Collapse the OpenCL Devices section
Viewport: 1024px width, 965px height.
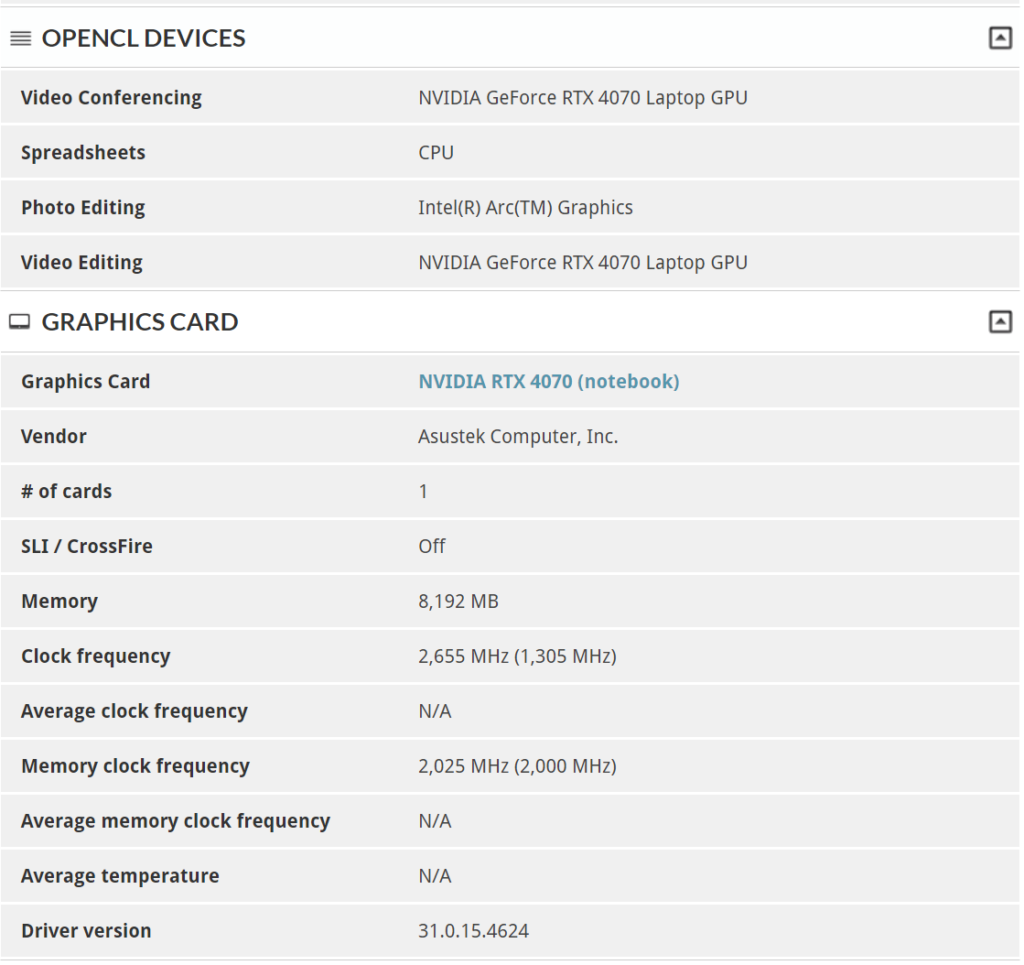(999, 39)
